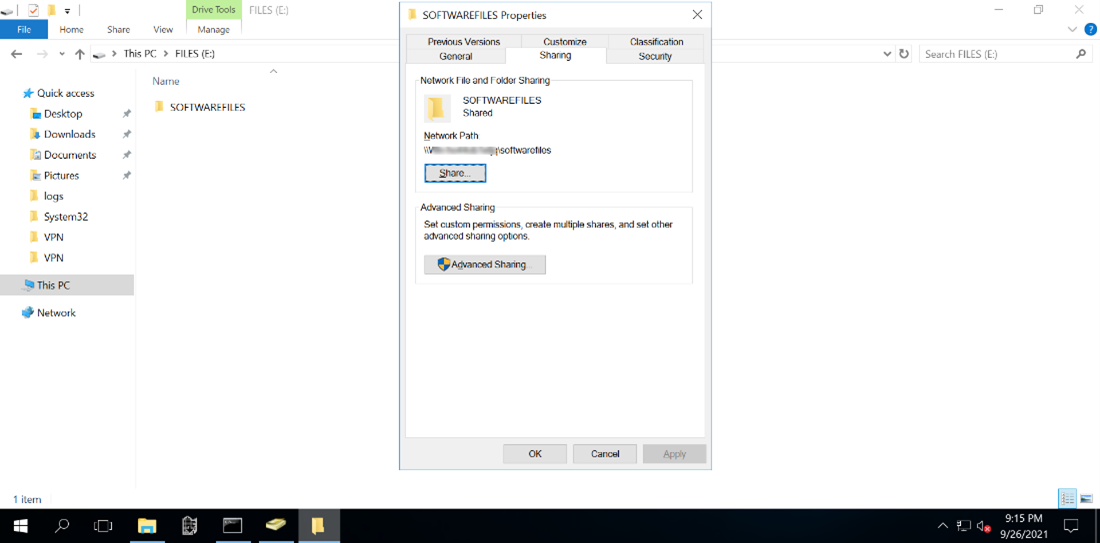
Task: Switch to details view layout icon
Action: 1067,499
